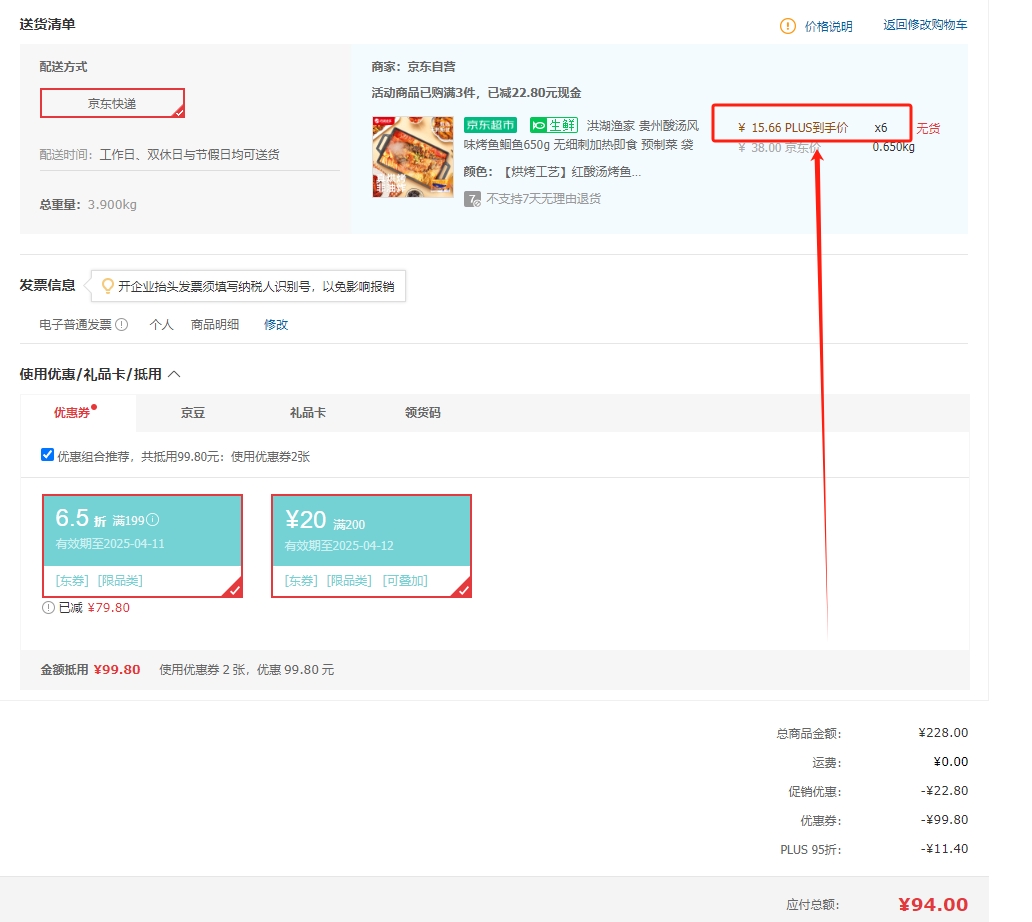Deselect the ¥20 满200 coupon
Screen dimensions: 1032x922
pos(371,546)
